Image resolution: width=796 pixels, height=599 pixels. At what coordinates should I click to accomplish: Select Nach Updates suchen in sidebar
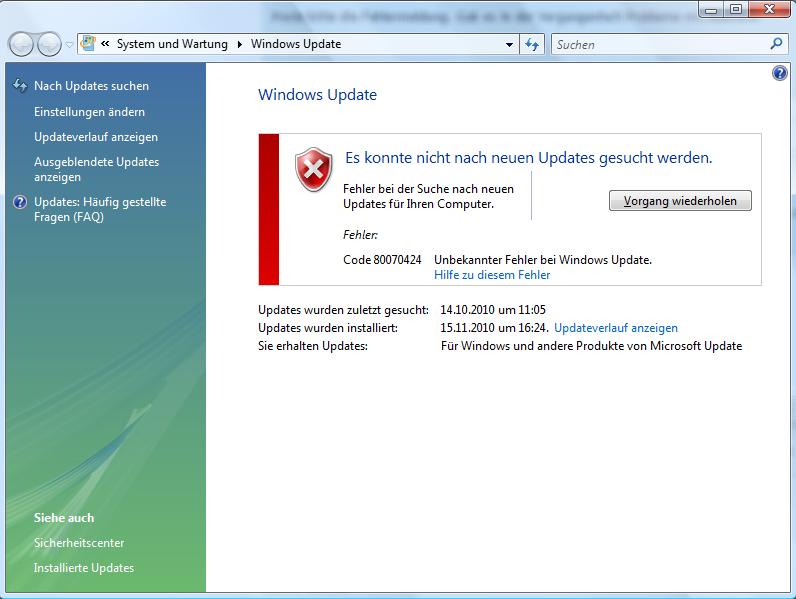click(x=91, y=86)
